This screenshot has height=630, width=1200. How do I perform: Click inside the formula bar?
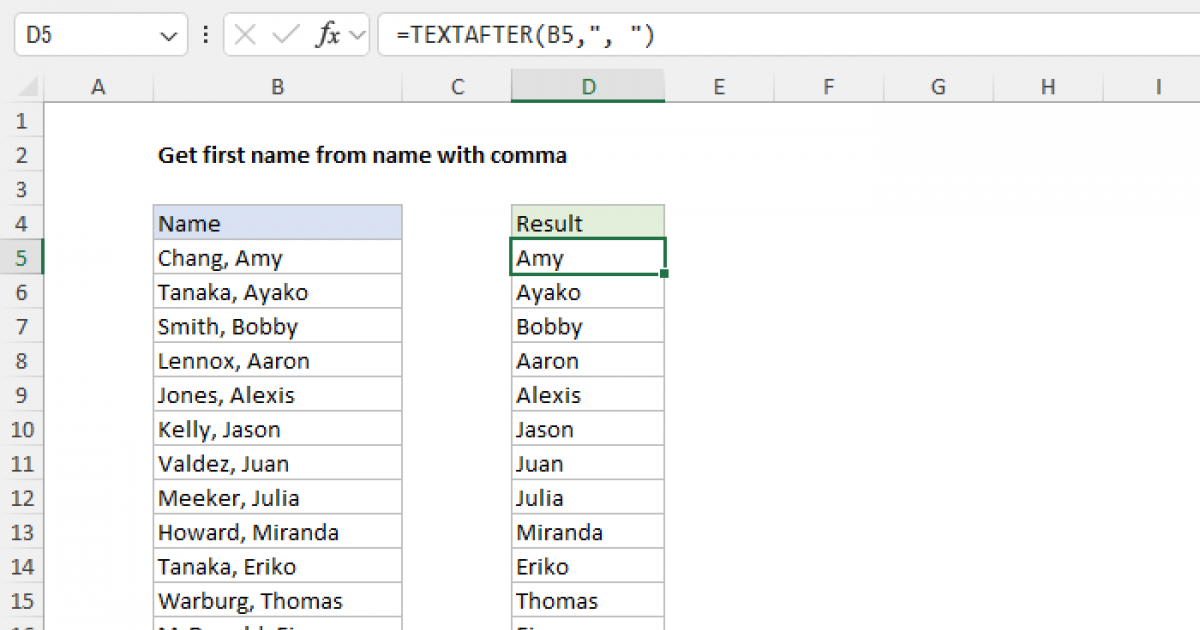tap(600, 34)
